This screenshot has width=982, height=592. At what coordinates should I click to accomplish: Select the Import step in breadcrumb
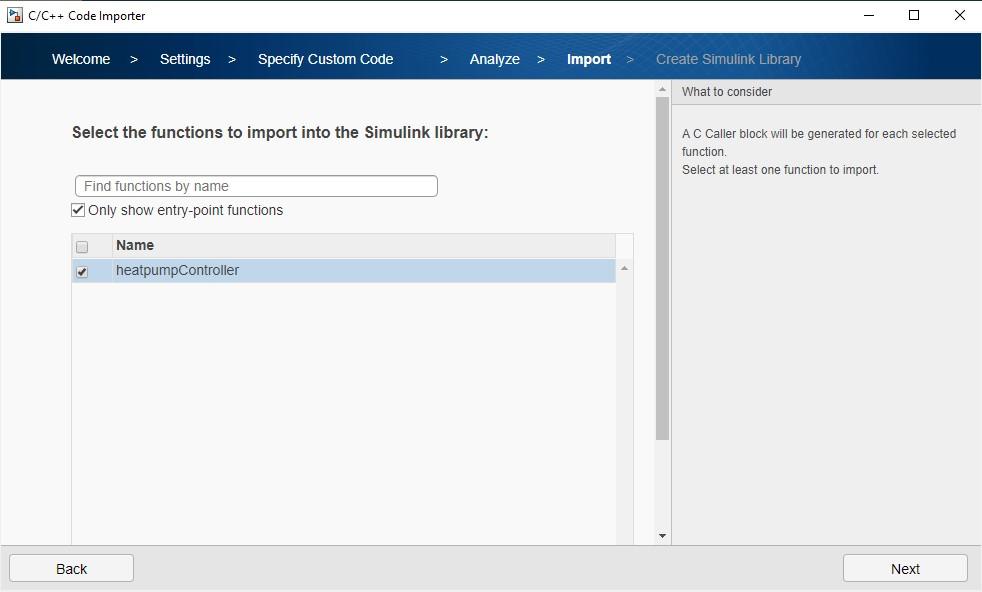click(588, 59)
